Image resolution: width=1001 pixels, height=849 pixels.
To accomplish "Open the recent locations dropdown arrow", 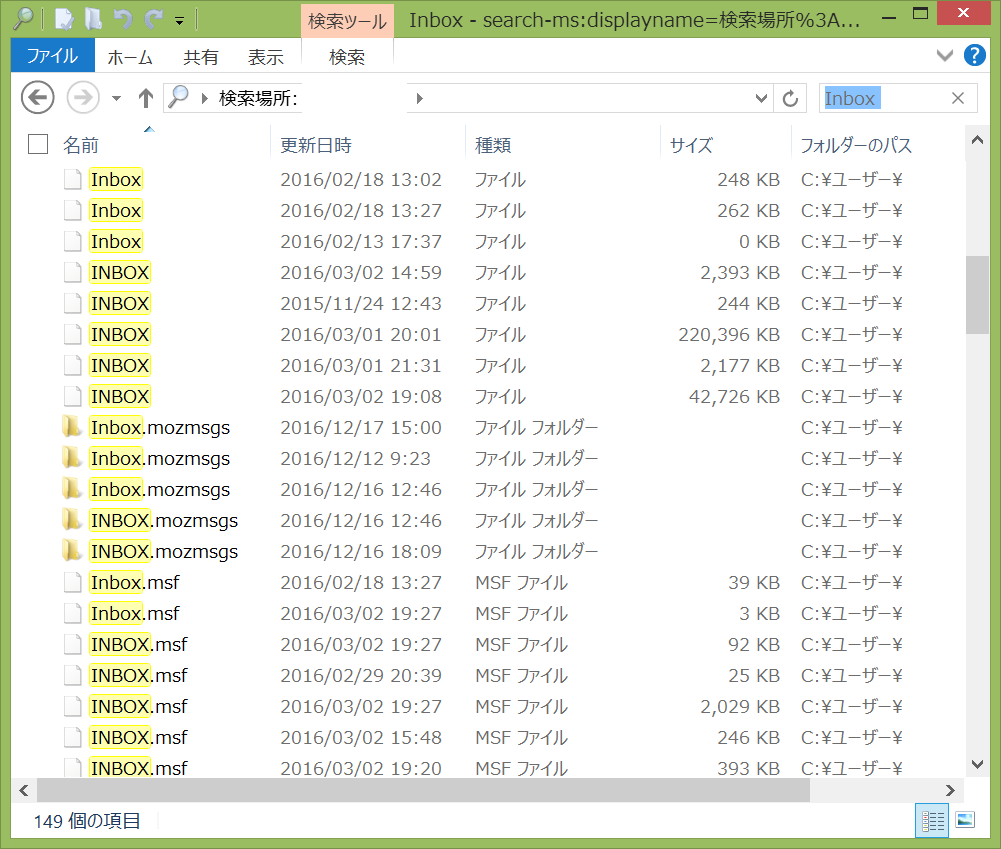I will click(116, 98).
